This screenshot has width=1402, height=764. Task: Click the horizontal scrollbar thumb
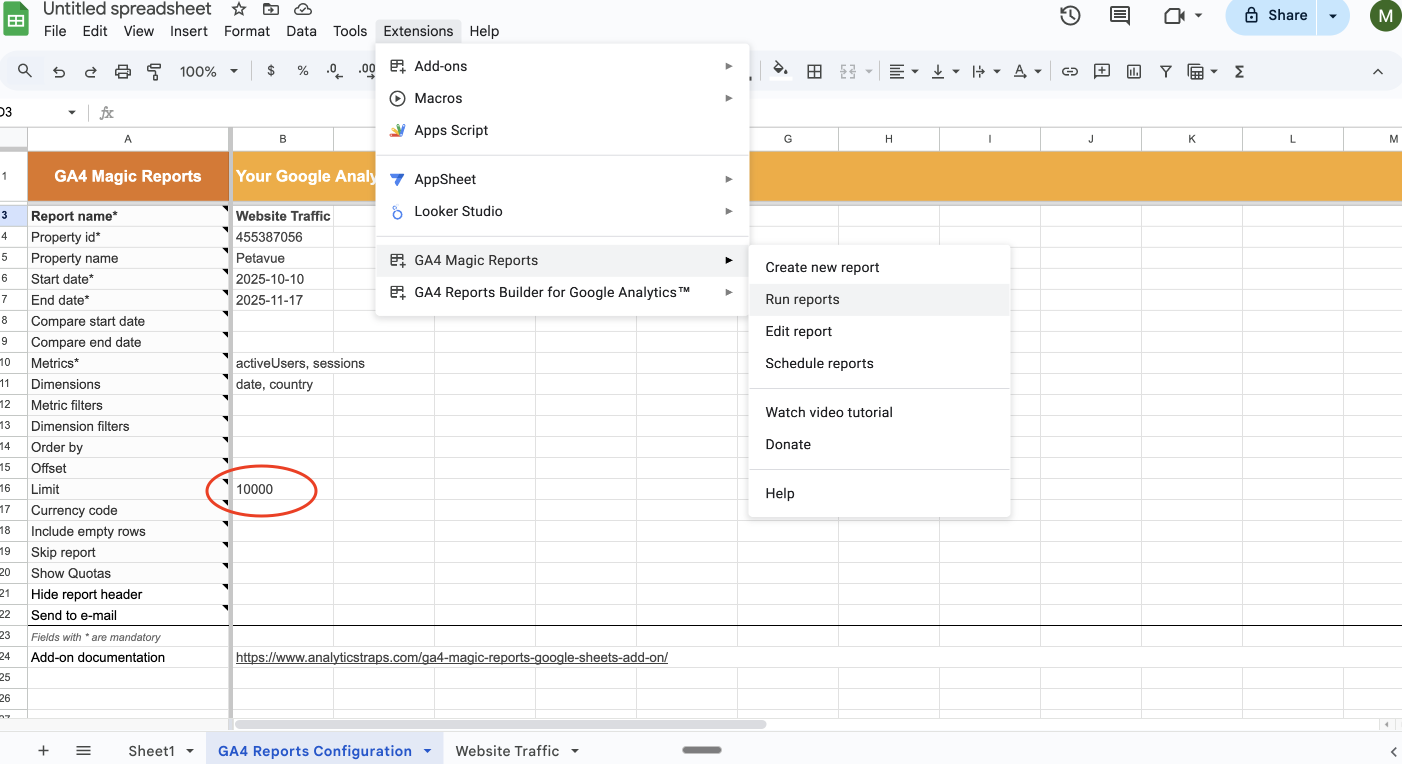[500, 724]
